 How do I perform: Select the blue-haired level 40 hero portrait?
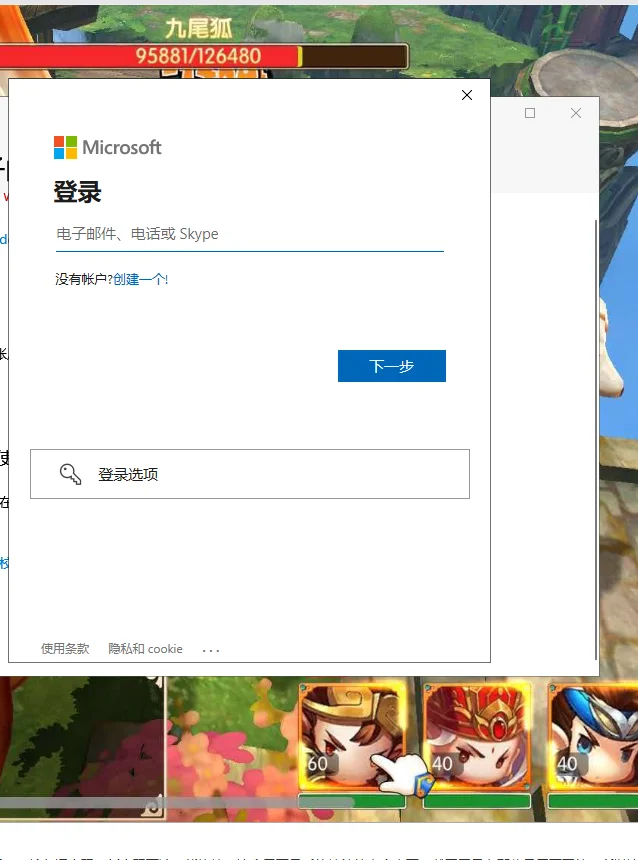[x=594, y=737]
